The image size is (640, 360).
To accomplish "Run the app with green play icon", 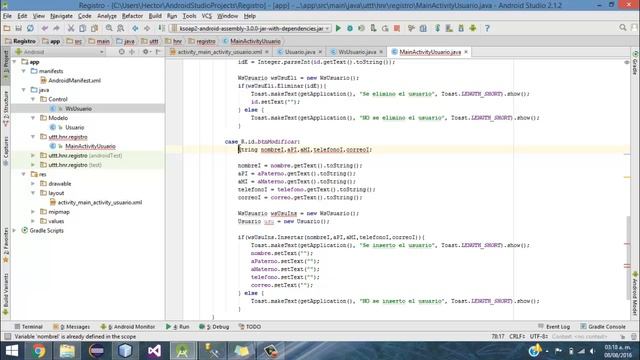I will tap(338, 28).
